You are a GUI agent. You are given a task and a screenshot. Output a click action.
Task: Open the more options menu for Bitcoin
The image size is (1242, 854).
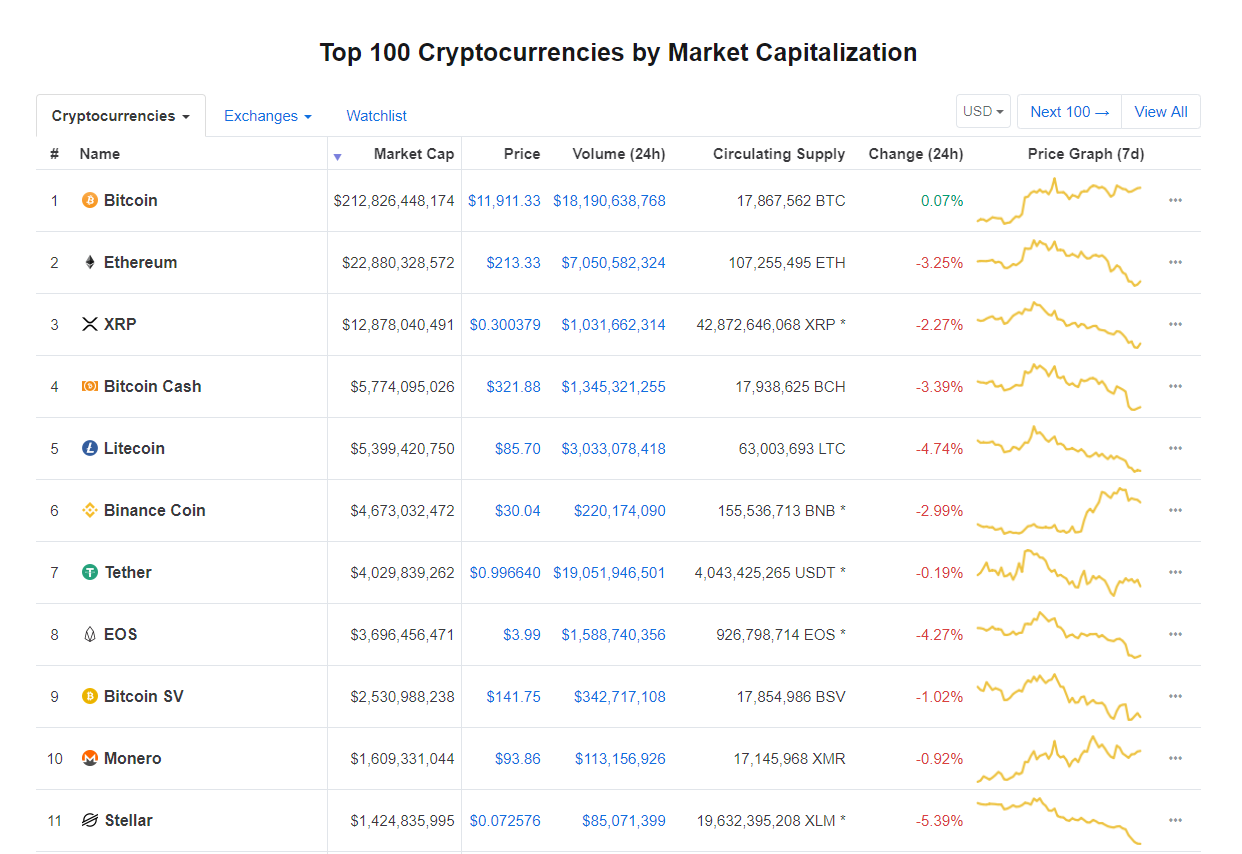[x=1175, y=200]
